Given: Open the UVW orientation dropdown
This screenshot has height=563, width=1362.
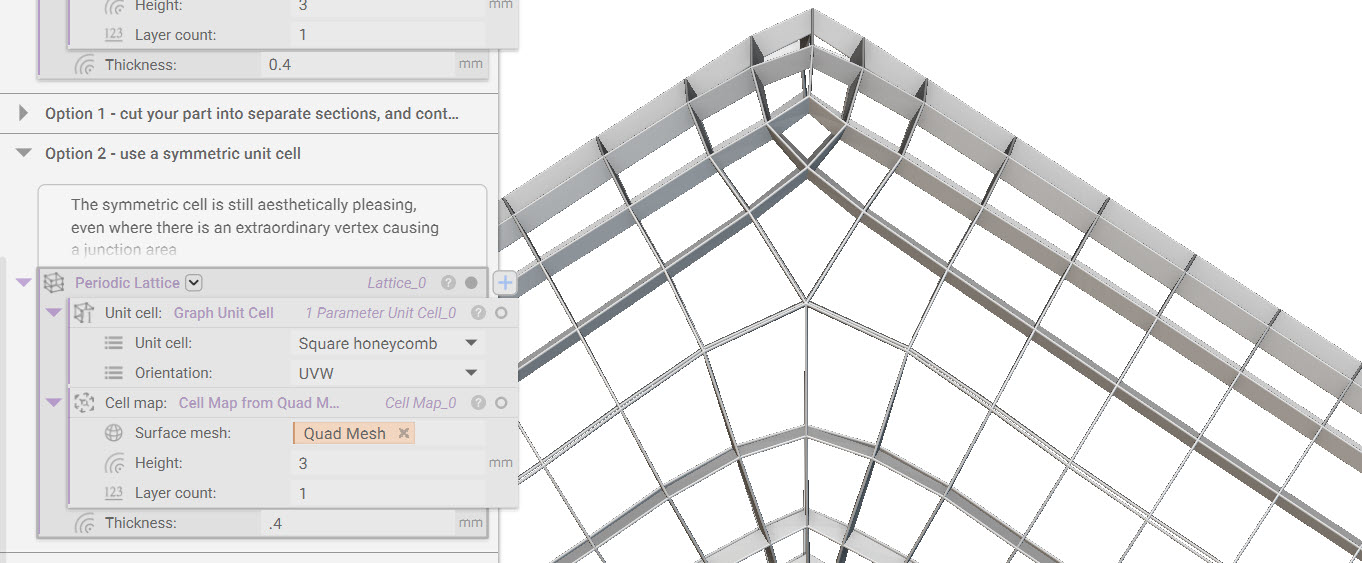Looking at the screenshot, I should (x=388, y=373).
